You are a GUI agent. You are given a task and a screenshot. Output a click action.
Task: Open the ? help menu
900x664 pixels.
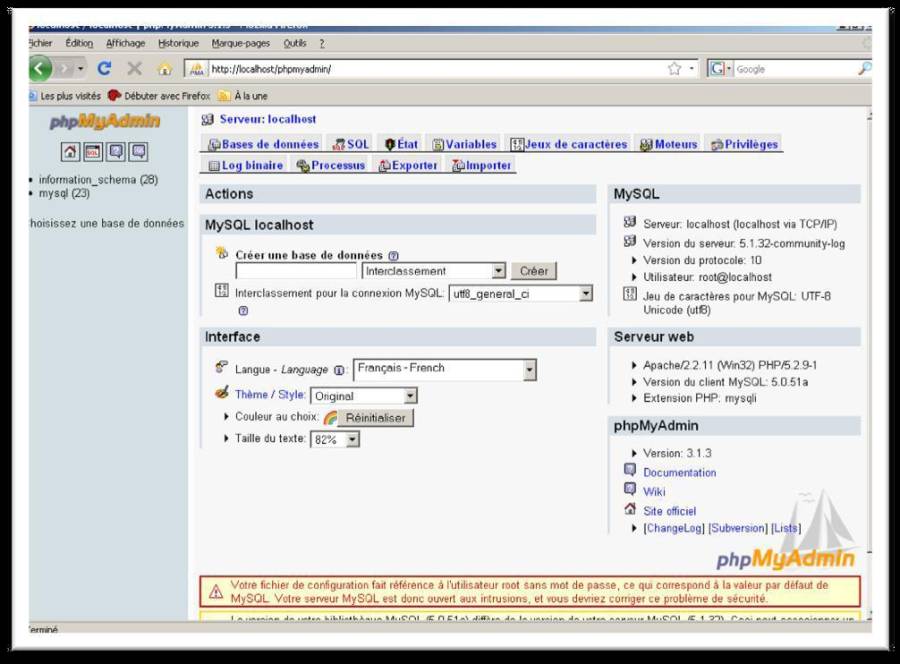322,43
